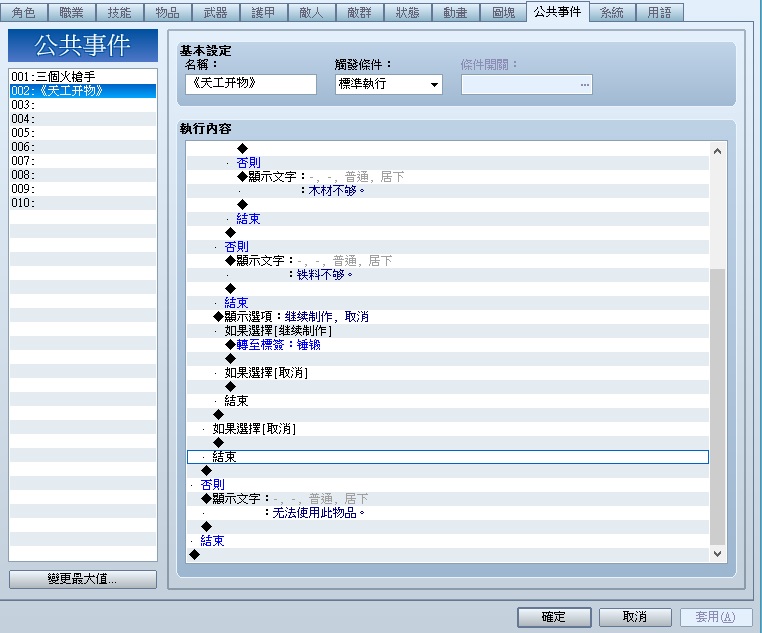This screenshot has width=762, height=633.
Task: Confirm with the 確定 button
Action: 554,617
